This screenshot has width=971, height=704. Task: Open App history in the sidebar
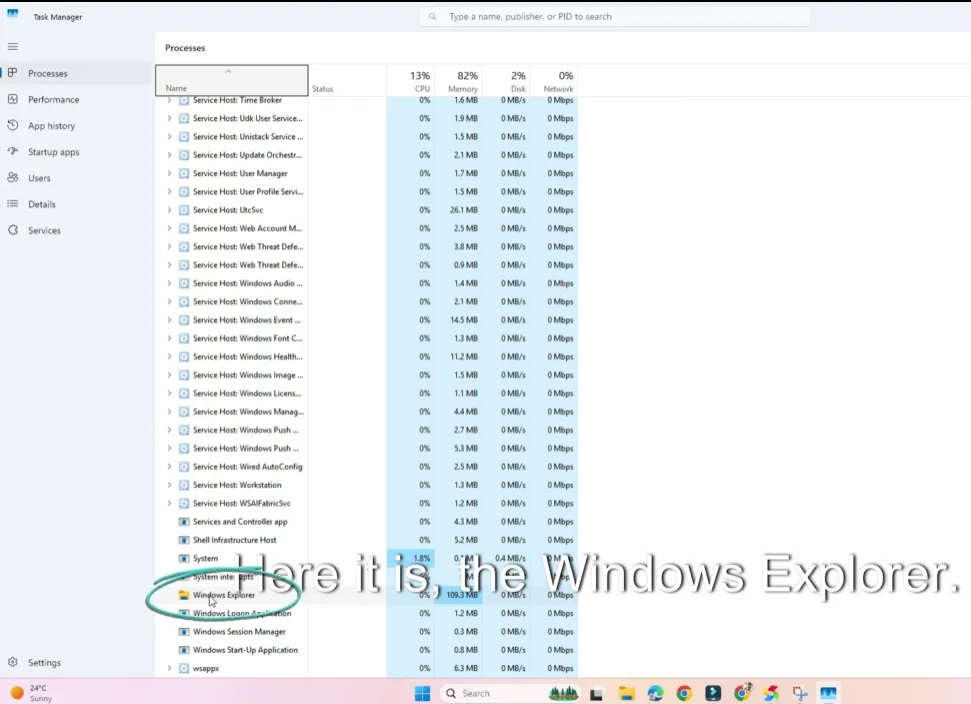click(x=76, y=126)
